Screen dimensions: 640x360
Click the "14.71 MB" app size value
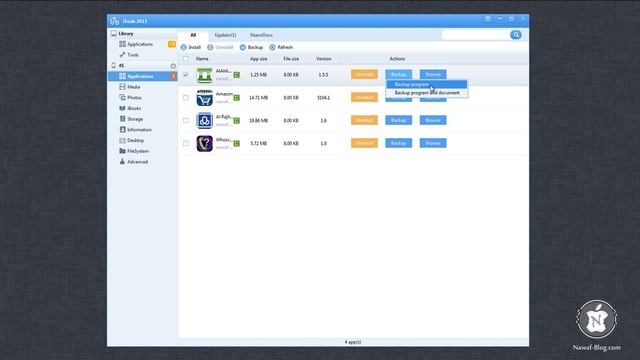coord(258,98)
